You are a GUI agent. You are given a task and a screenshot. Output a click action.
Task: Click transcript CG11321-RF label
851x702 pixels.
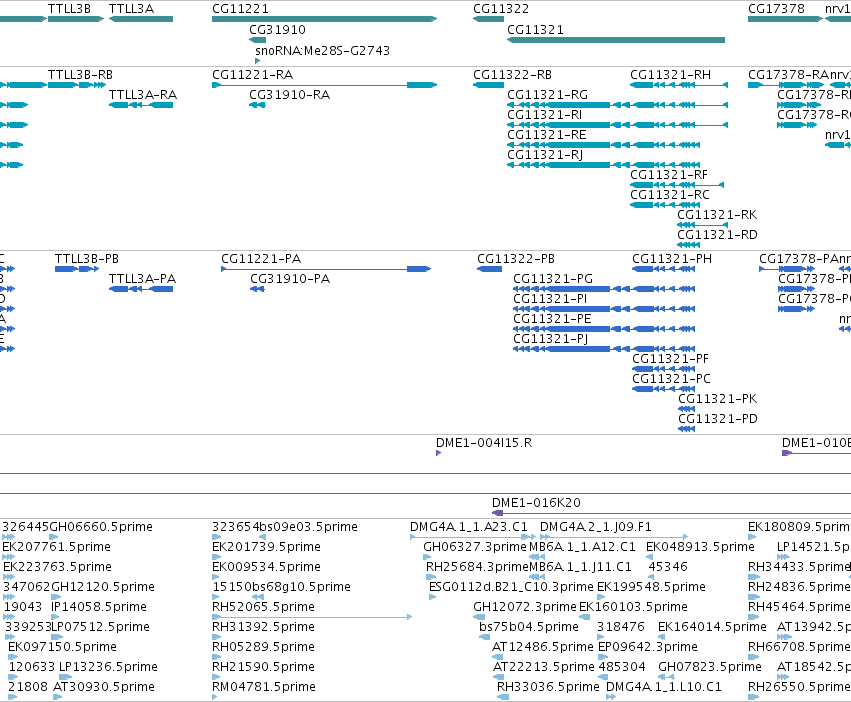(x=669, y=175)
